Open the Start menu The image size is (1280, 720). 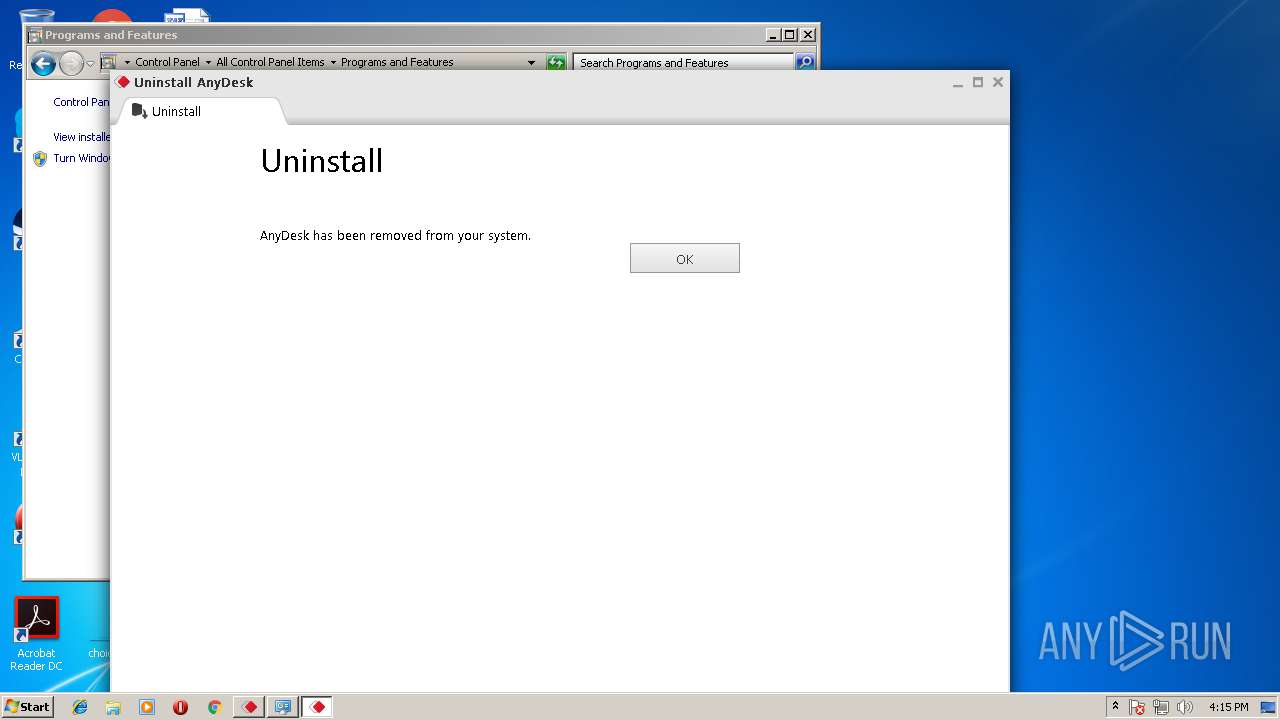click(x=27, y=706)
